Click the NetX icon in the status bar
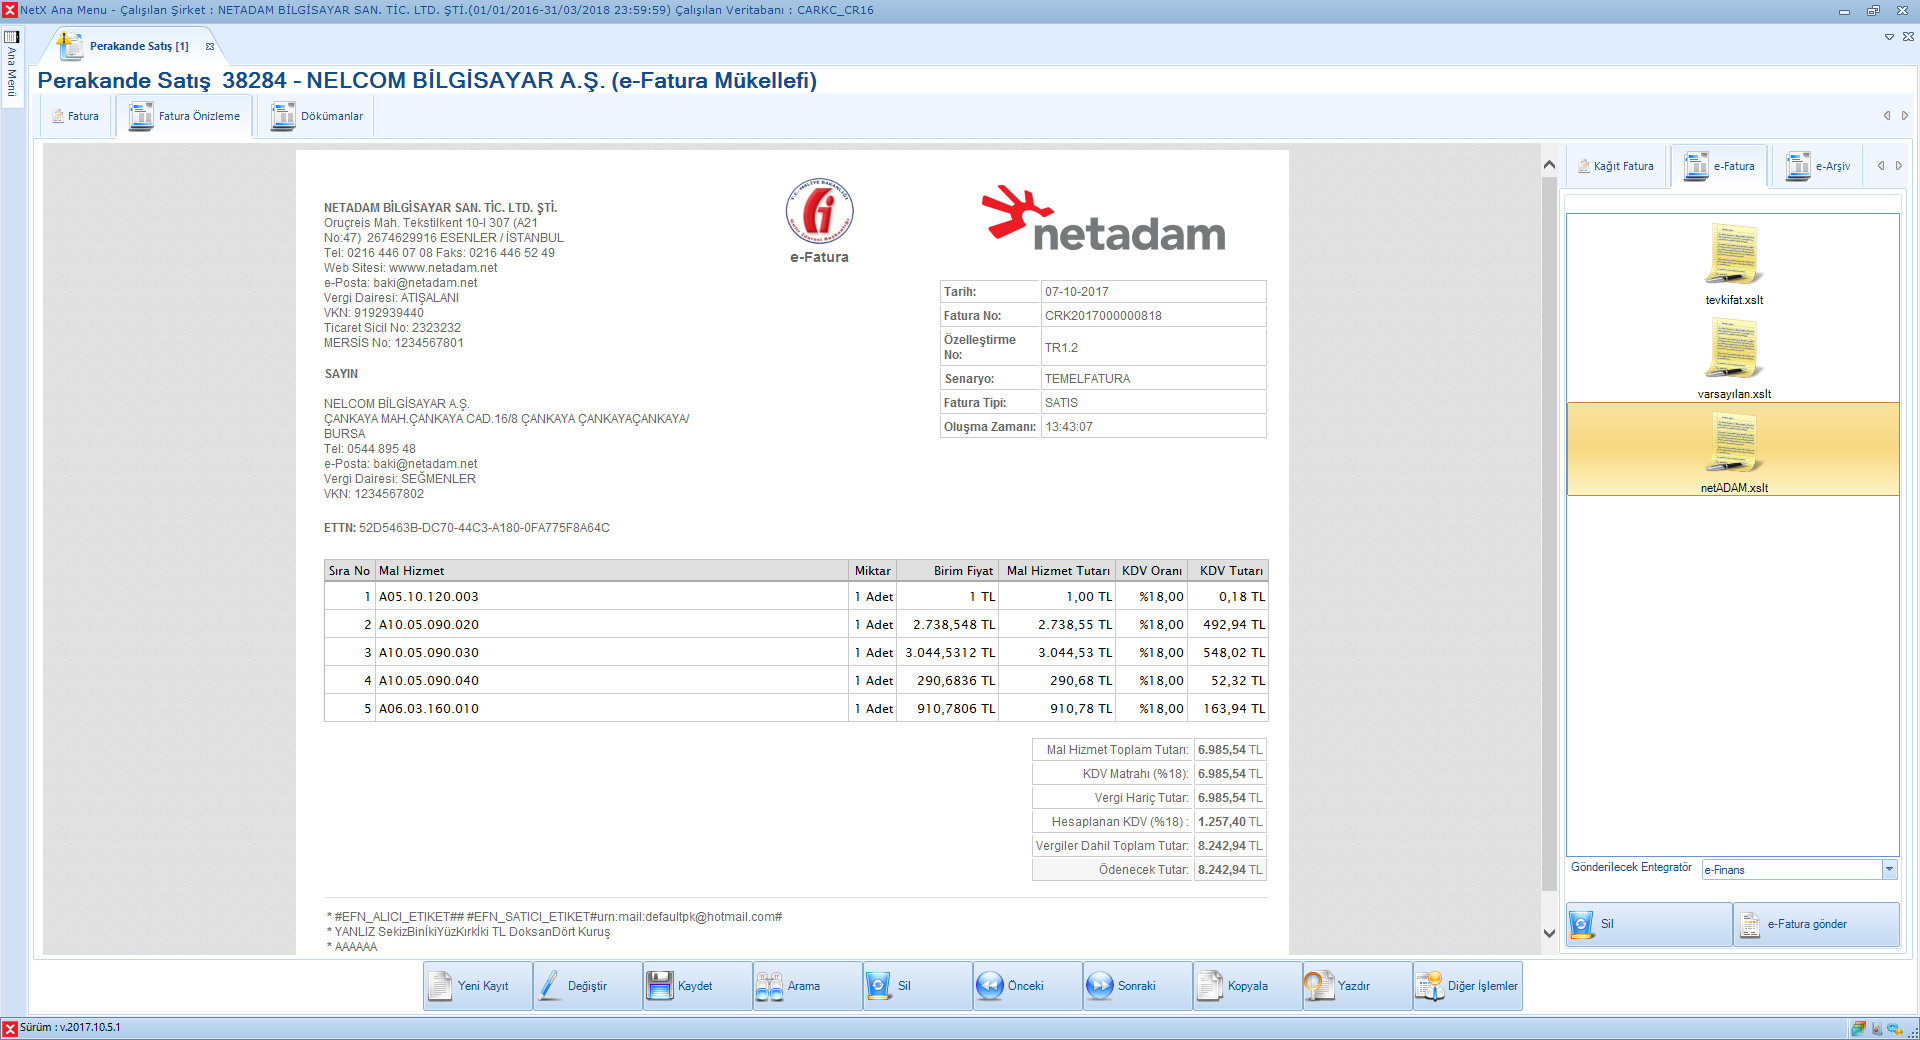 [8, 1027]
